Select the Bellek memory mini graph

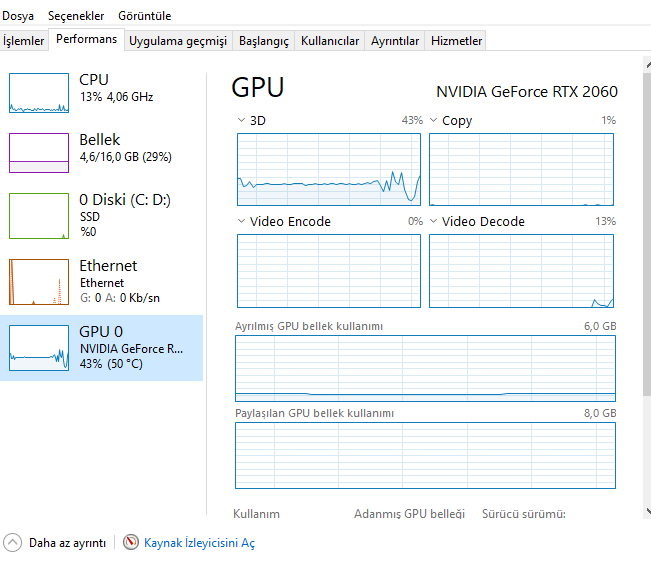[x=36, y=153]
